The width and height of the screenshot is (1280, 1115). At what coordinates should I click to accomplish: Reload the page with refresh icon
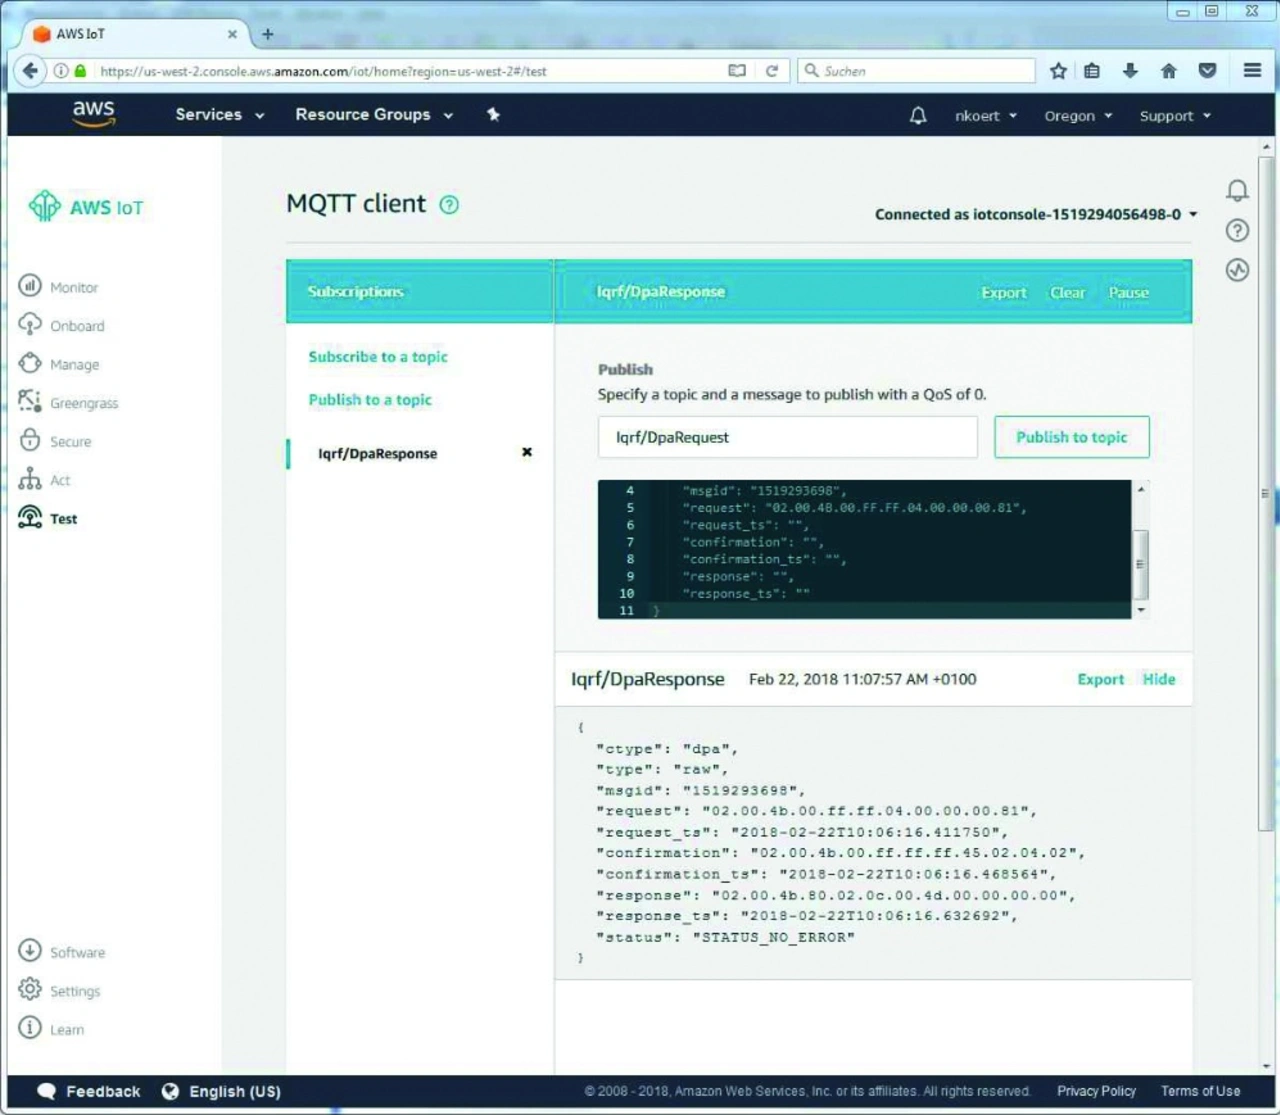coord(771,71)
